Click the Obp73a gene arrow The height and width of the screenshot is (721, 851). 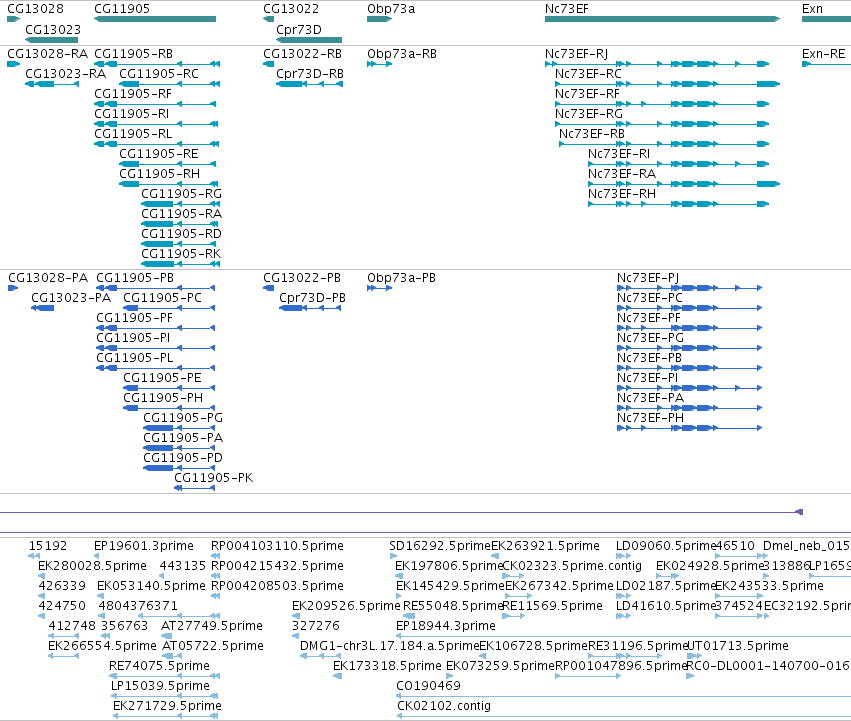[379, 19]
